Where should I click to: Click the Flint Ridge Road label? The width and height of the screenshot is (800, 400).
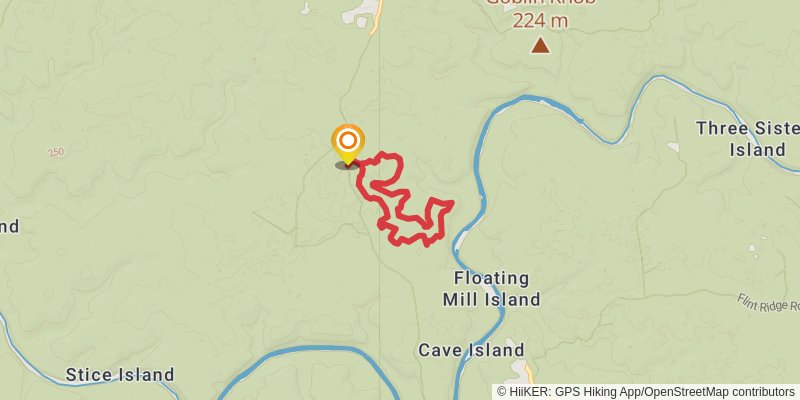[x=769, y=305]
